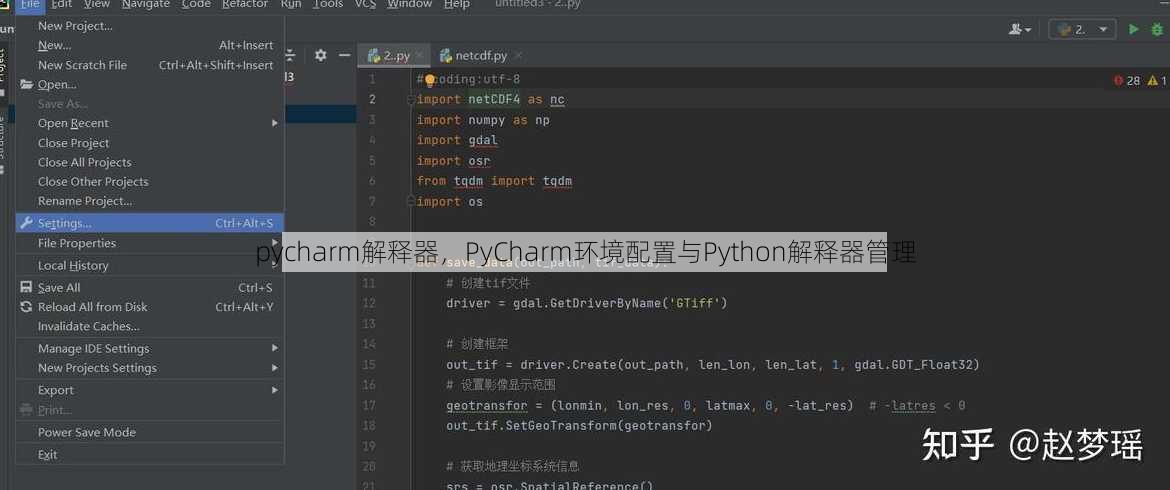Expand the Local History submenu
Image resolution: width=1170 pixels, height=490 pixels.
click(149, 266)
